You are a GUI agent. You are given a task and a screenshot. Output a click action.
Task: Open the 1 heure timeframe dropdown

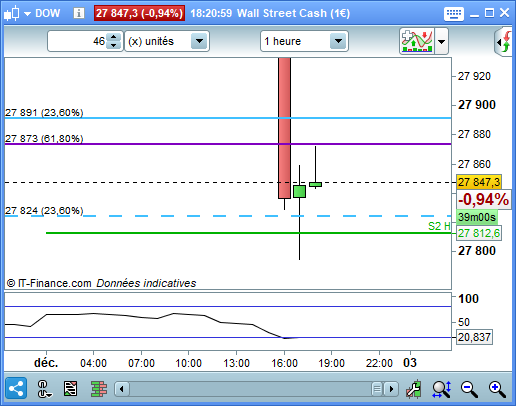click(304, 41)
